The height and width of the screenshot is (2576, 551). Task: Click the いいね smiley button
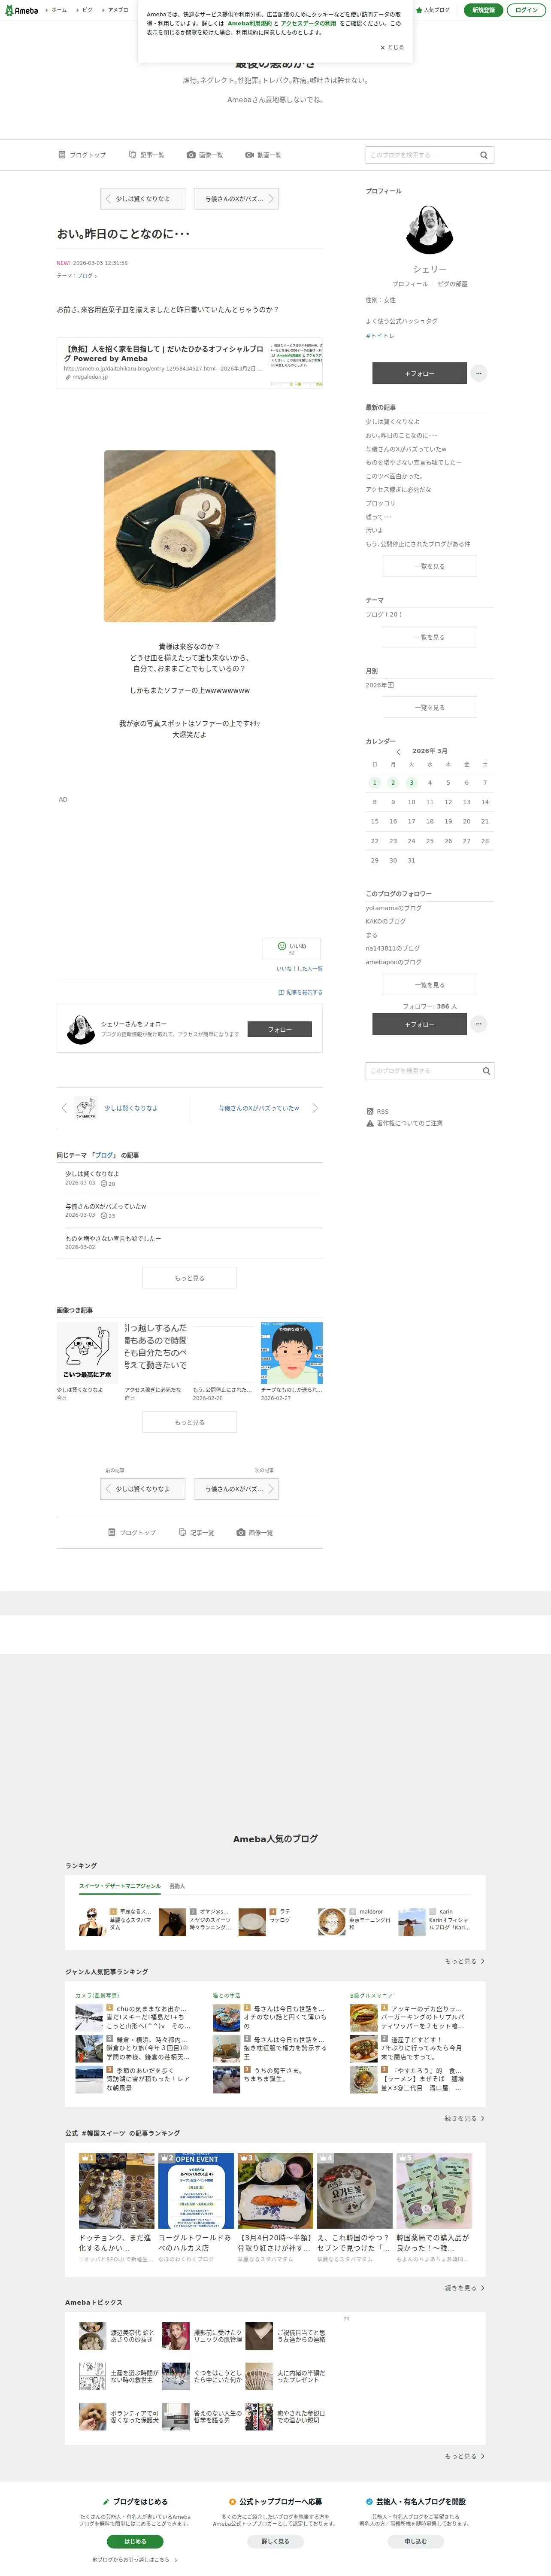[292, 947]
